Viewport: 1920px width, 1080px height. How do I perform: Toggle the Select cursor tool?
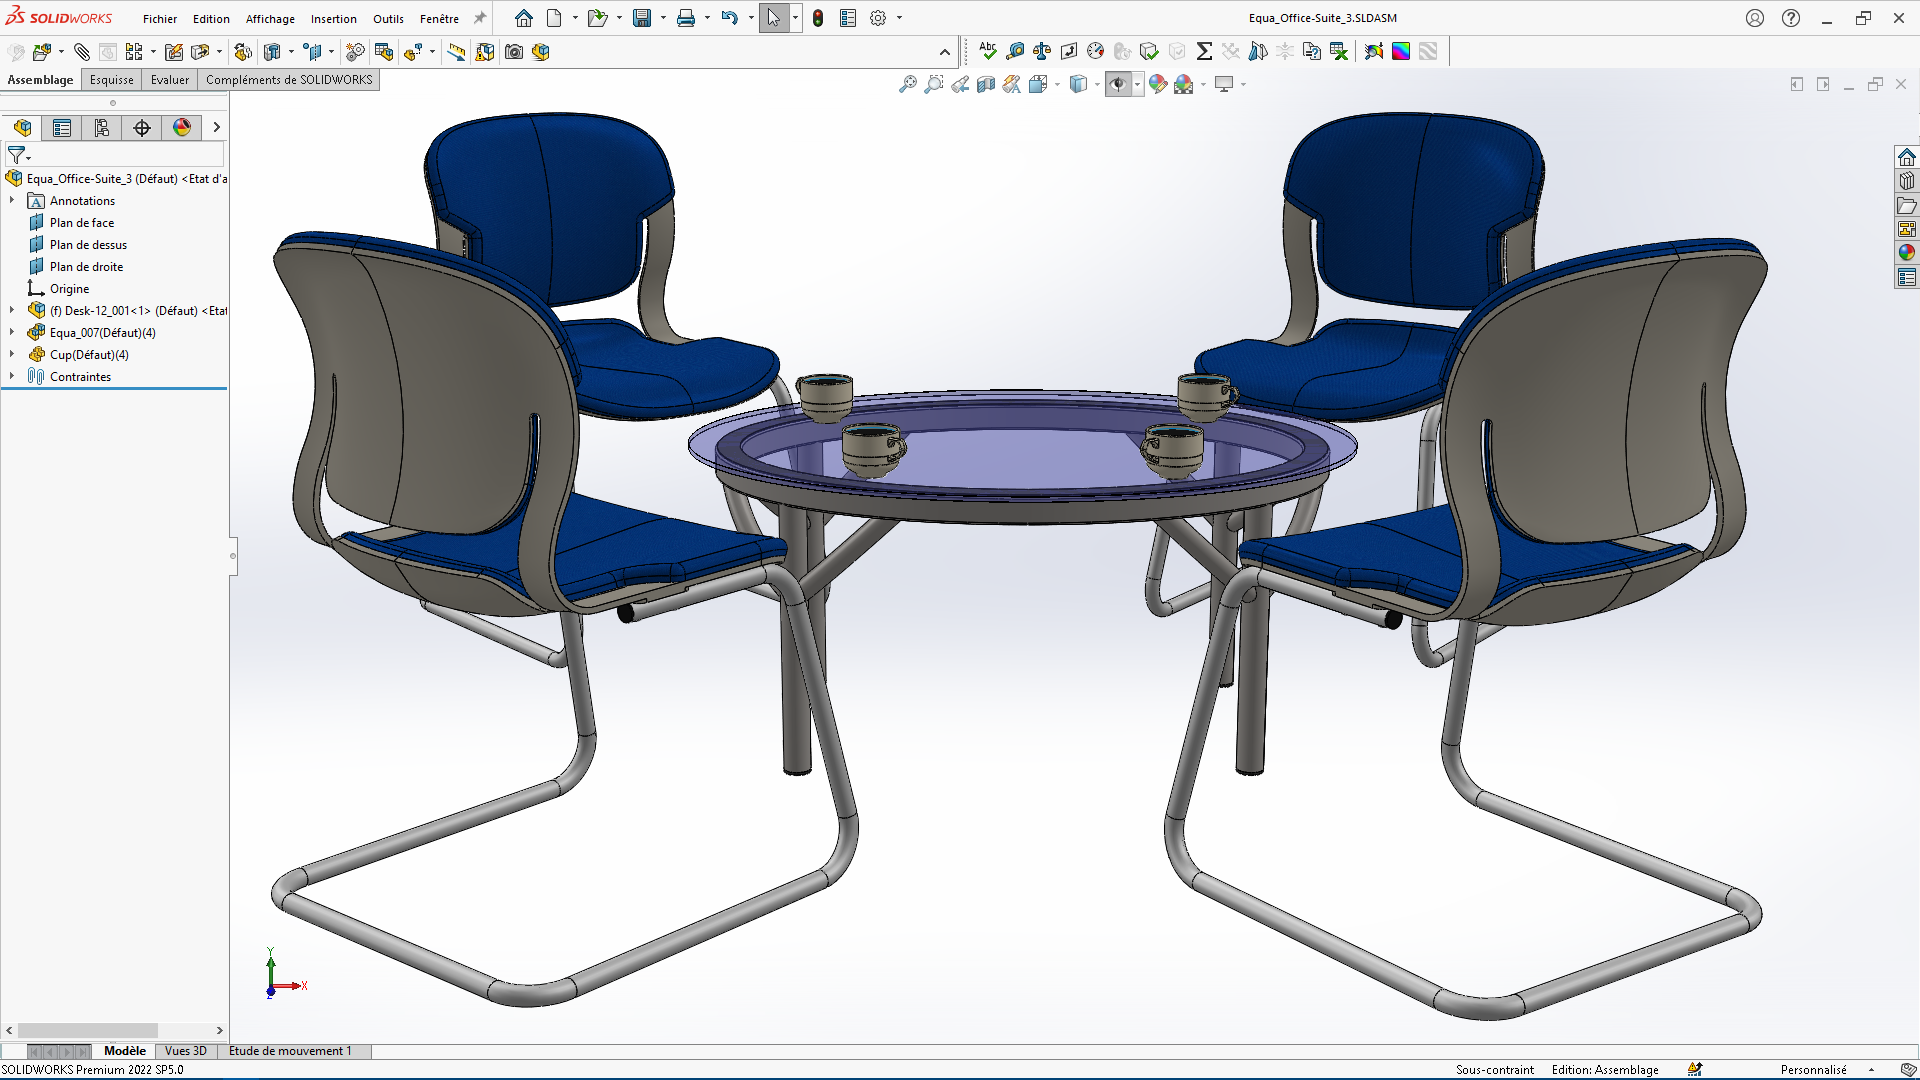tap(774, 18)
